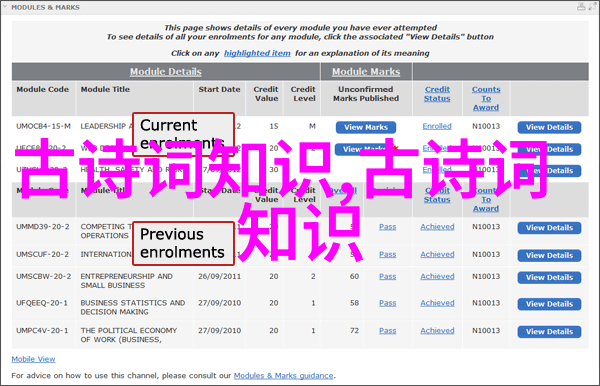
Task: Click Achieved status for UMMD39-20-2
Action: point(437,227)
